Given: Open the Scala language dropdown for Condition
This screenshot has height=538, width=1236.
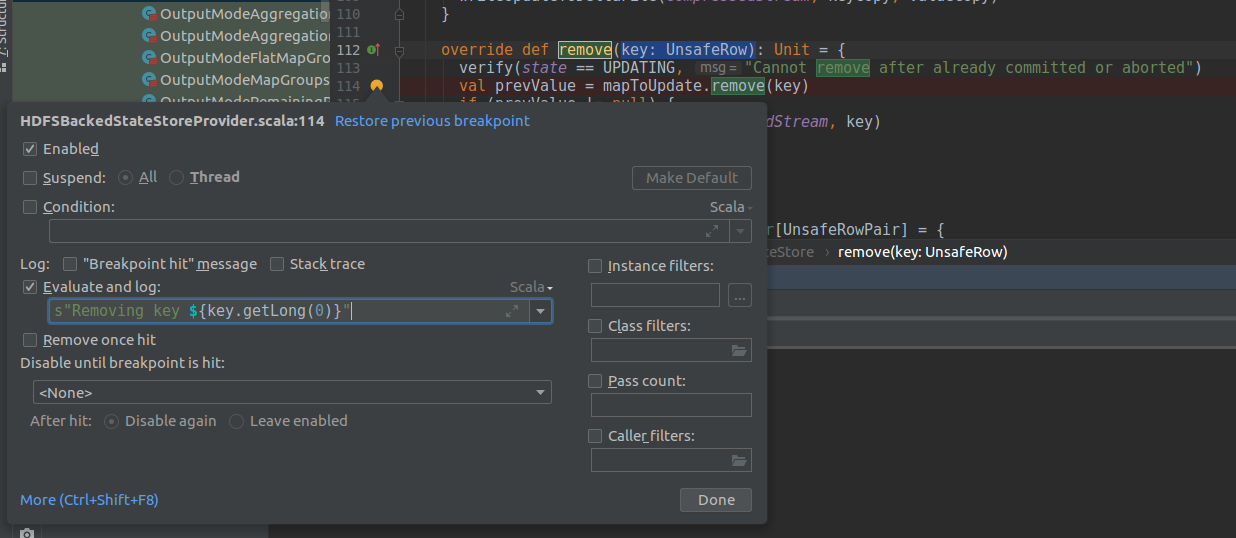Looking at the screenshot, I should [730, 207].
